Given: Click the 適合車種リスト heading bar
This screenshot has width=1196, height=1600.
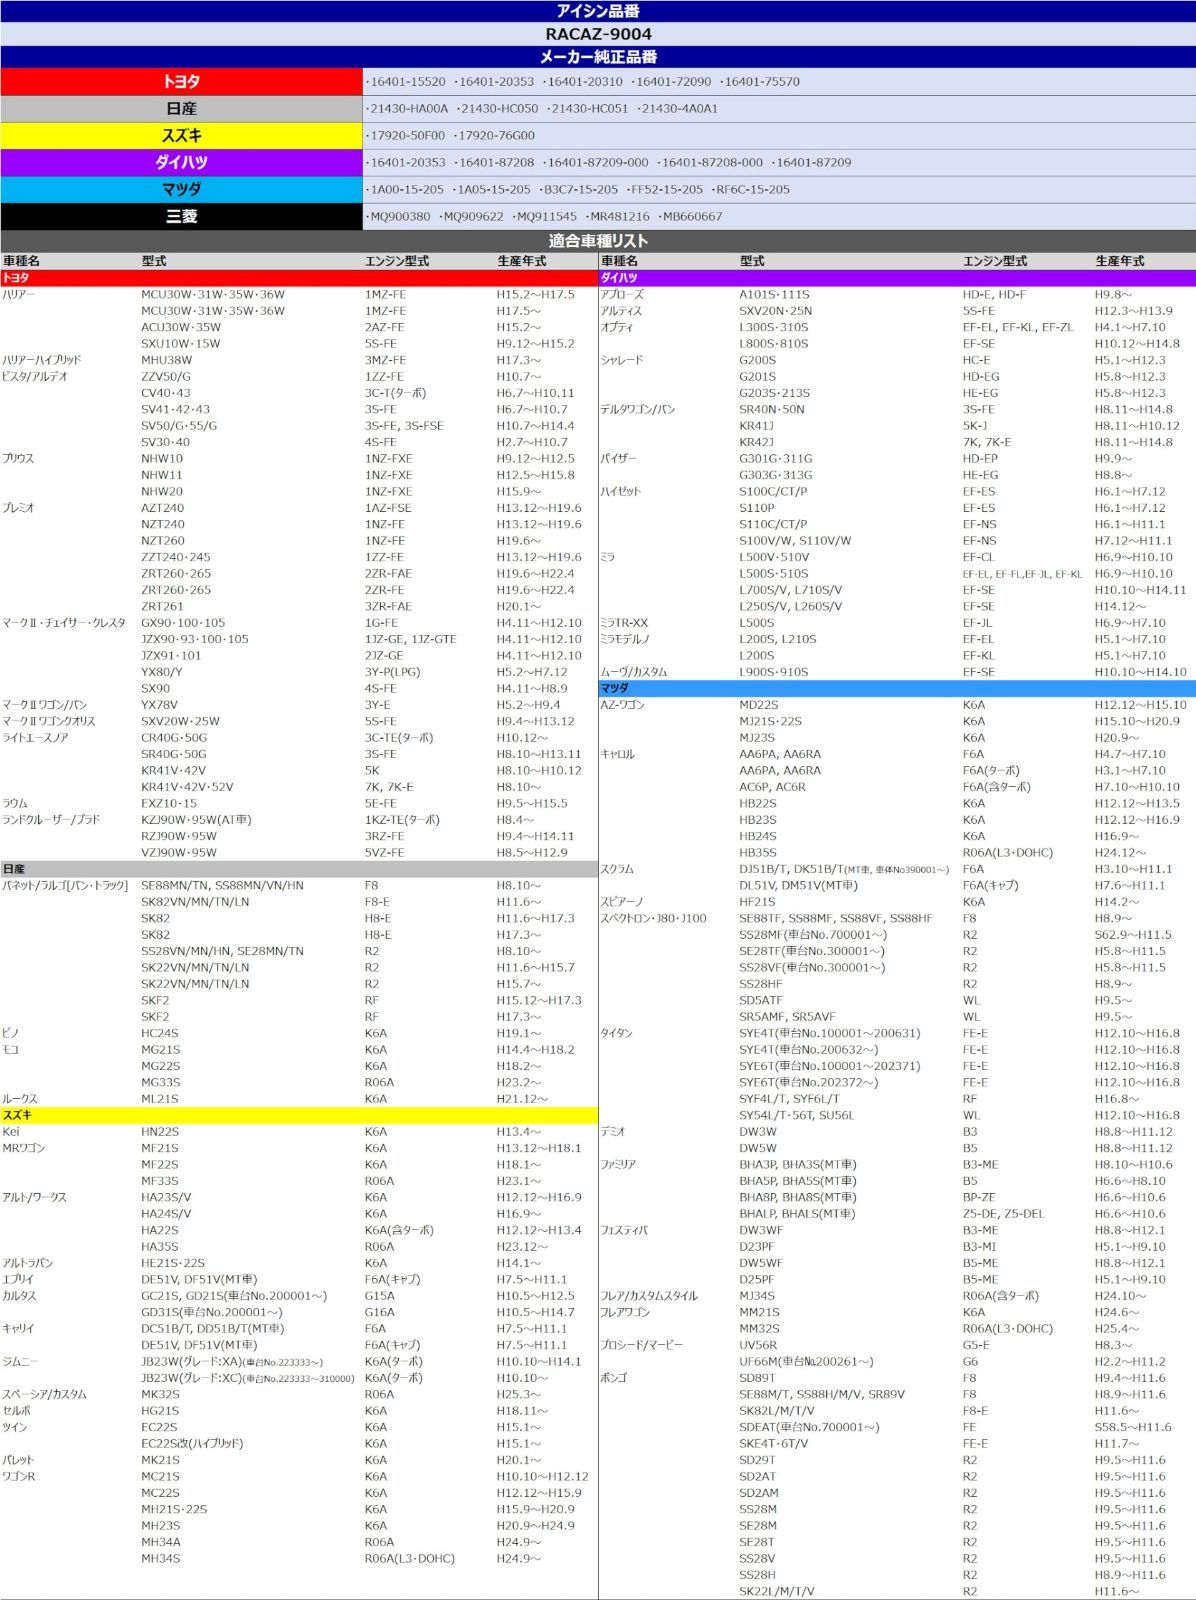Looking at the screenshot, I should tap(598, 241).
